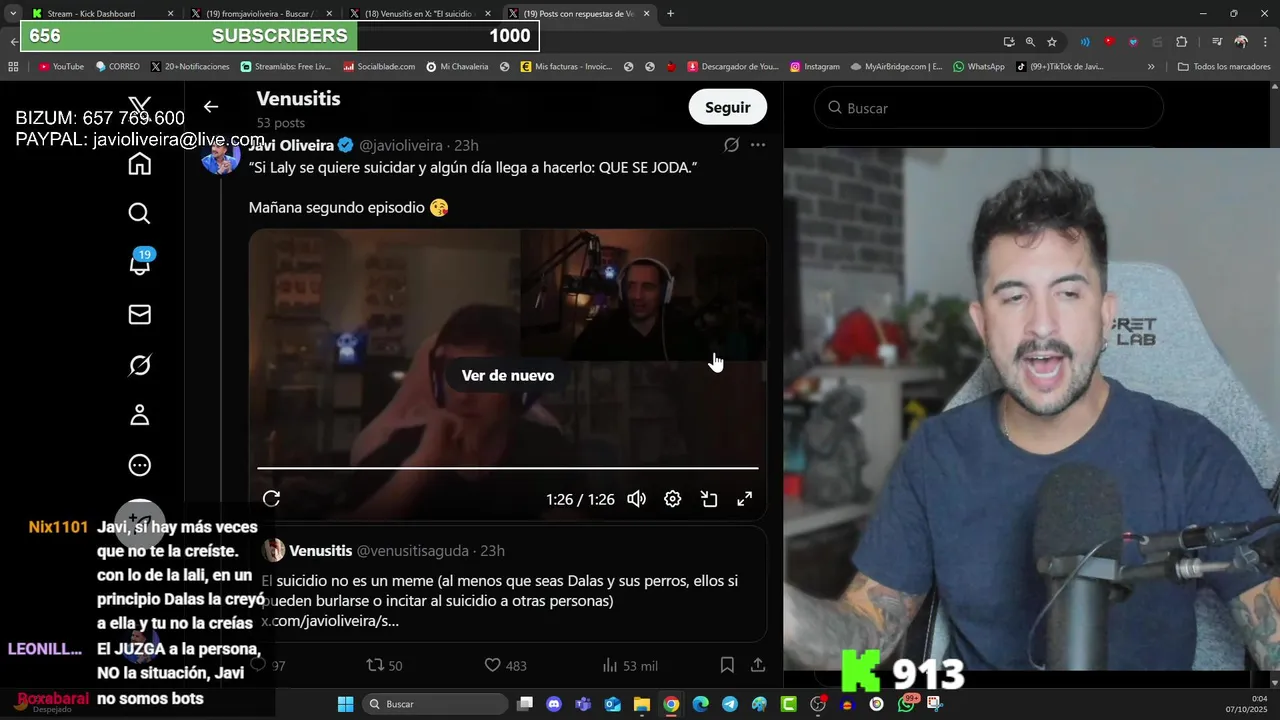
Task: Open the CORREO bookmark
Action: [118, 67]
